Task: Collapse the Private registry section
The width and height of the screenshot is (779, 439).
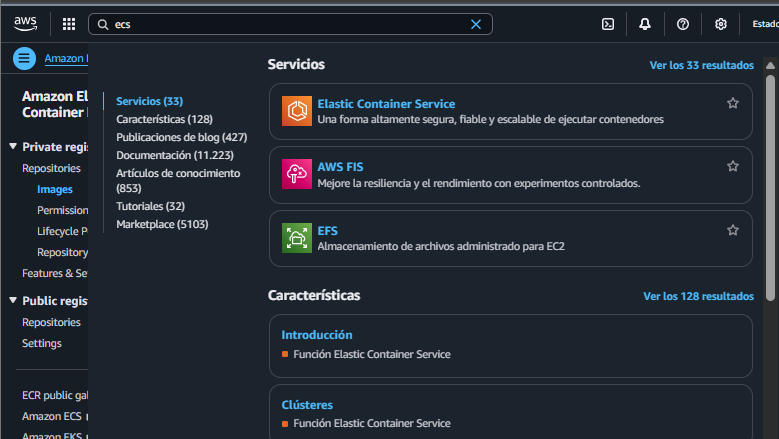Action: [13, 147]
